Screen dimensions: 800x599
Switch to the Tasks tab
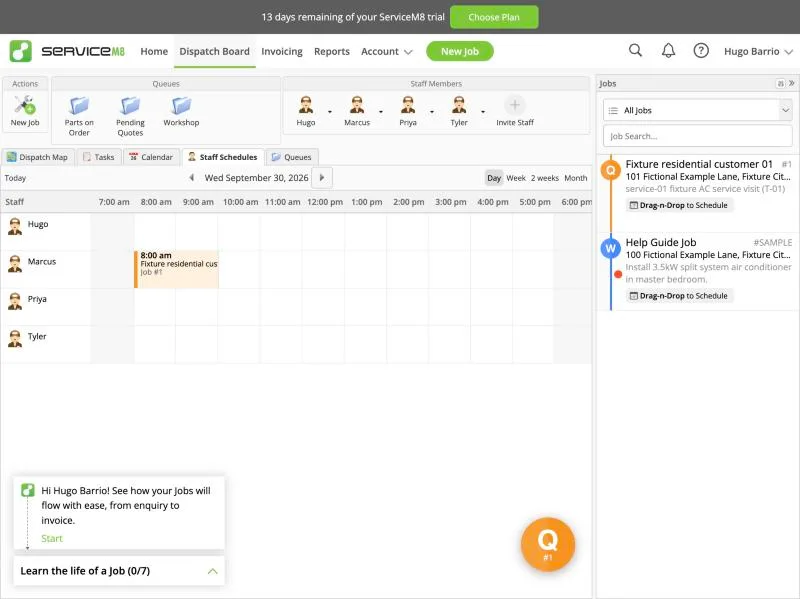pyautogui.click(x=99, y=157)
